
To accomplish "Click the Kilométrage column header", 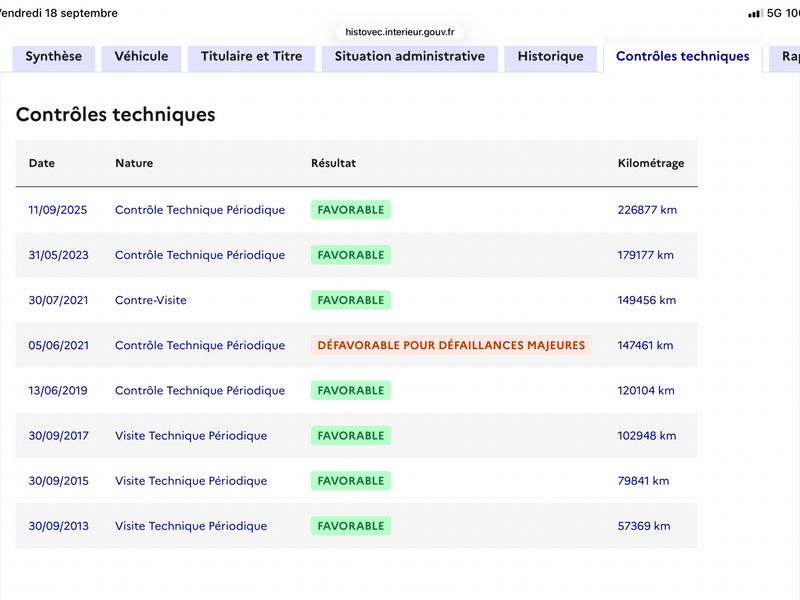I will pyautogui.click(x=651, y=163).
